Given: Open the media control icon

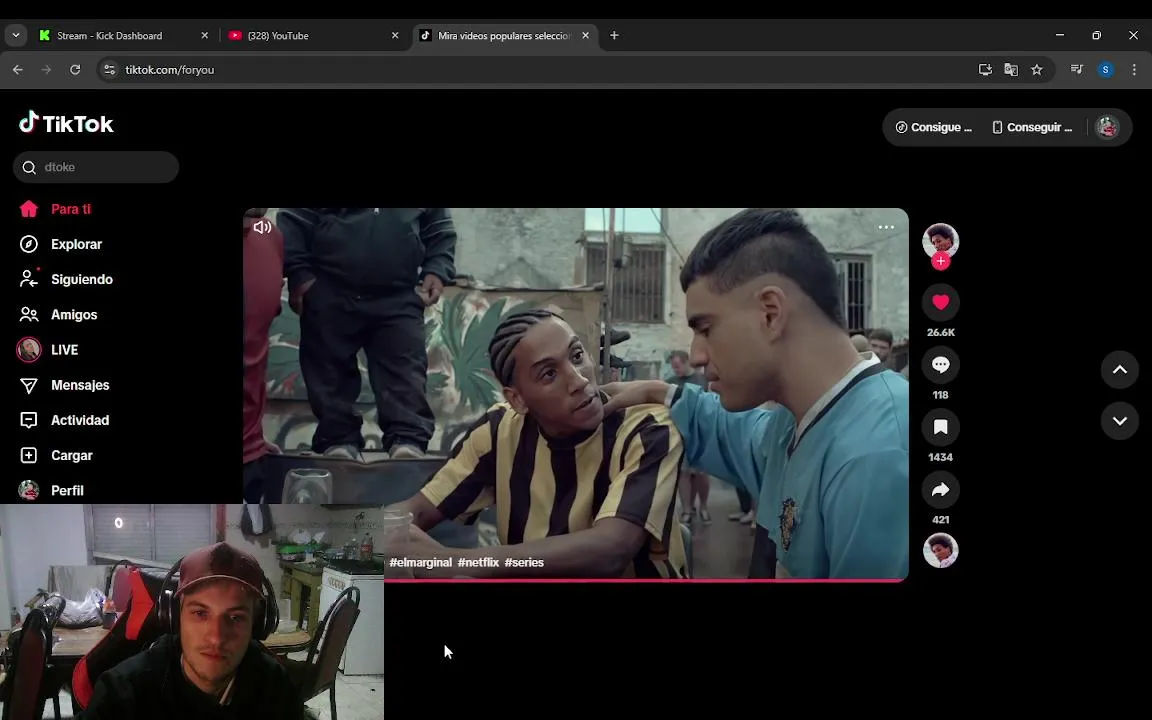Looking at the screenshot, I should 1077,70.
